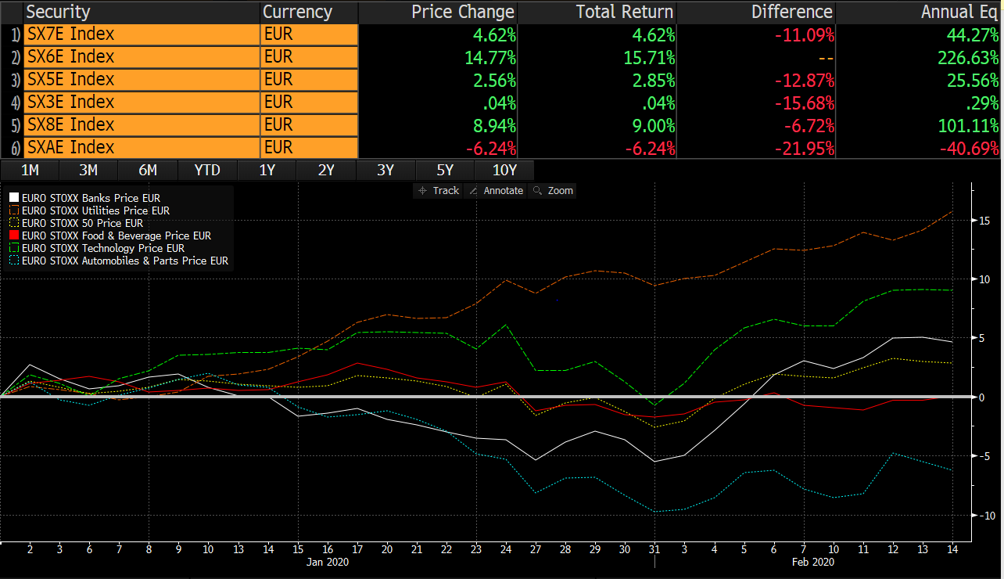Click the white Banks legend swatch
Screen dimensions: 1004x579
[x=14, y=198]
